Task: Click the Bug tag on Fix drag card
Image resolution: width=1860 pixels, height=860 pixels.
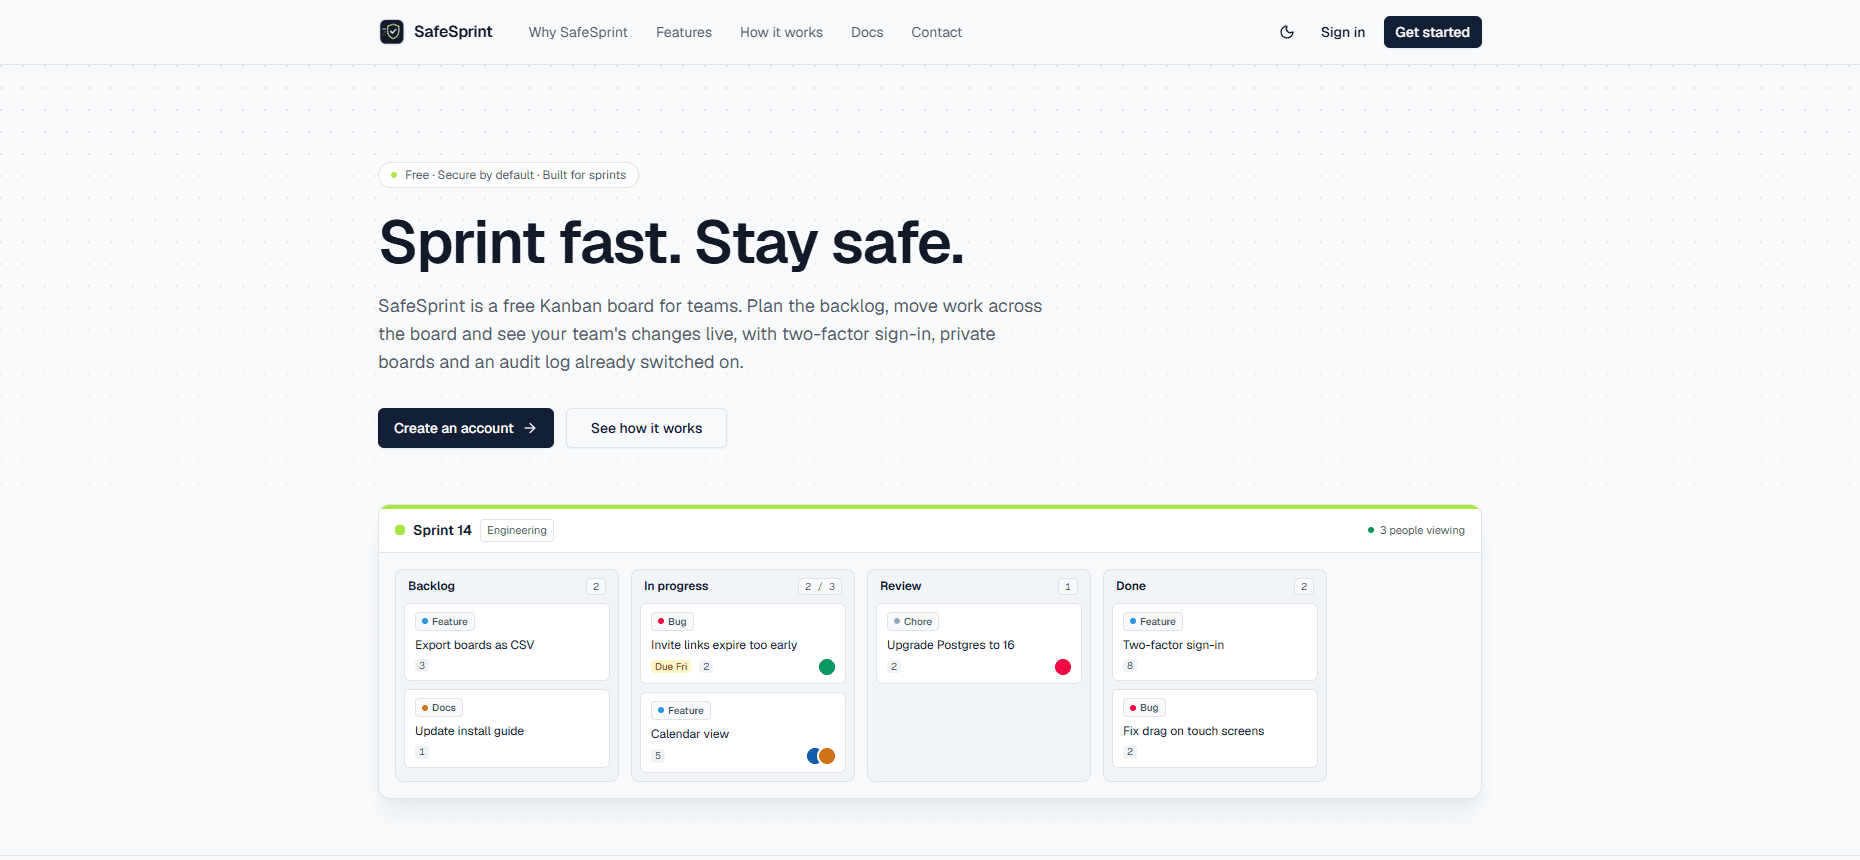Action: [1144, 708]
